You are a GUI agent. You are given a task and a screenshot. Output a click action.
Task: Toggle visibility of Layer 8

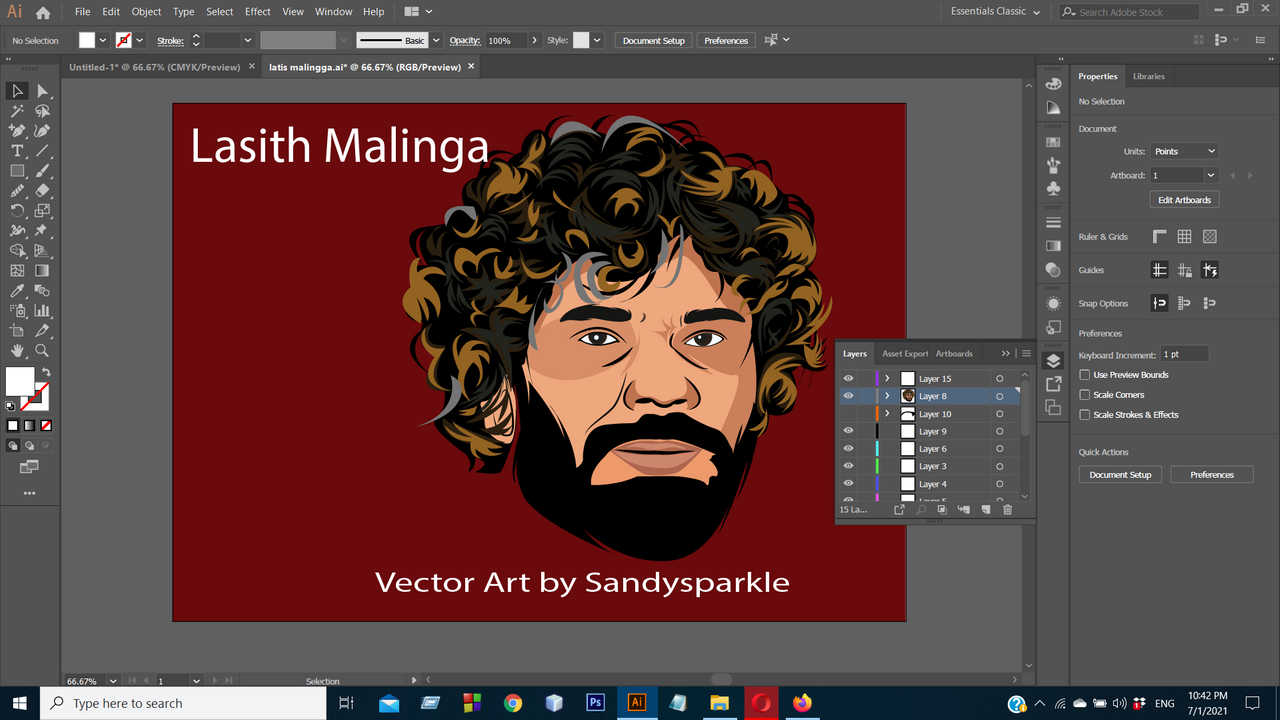click(848, 396)
